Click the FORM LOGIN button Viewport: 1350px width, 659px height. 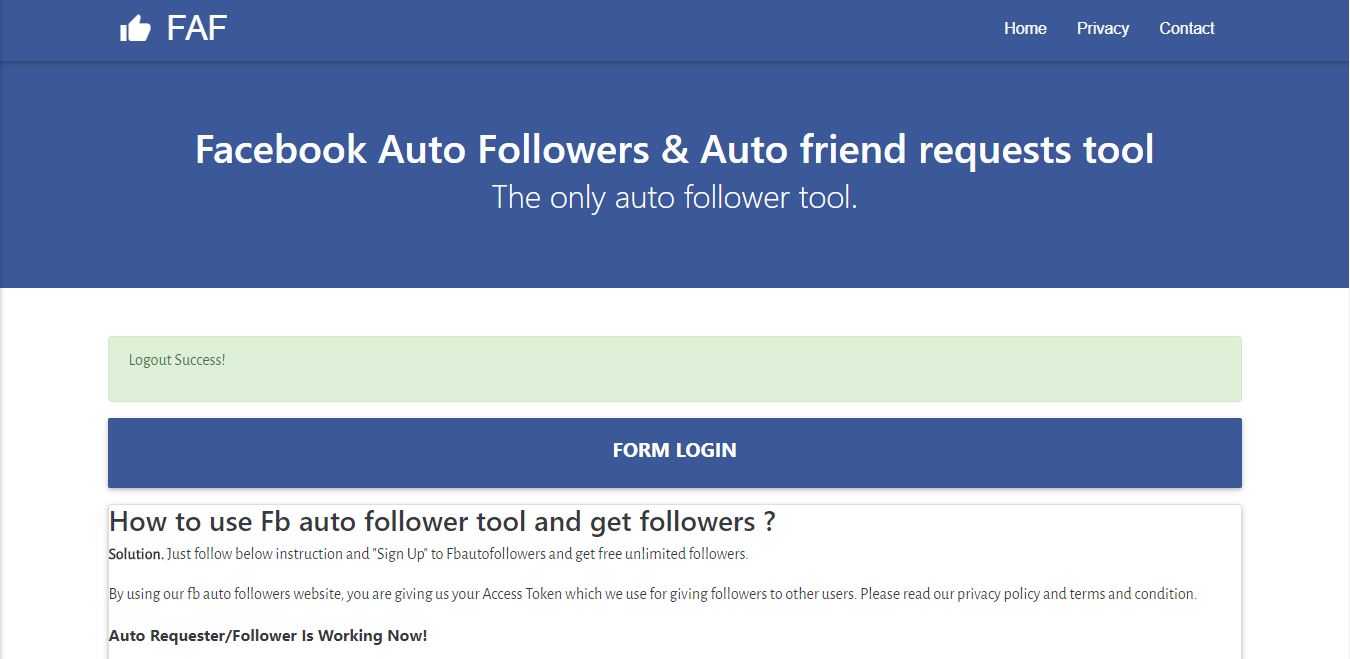point(675,452)
